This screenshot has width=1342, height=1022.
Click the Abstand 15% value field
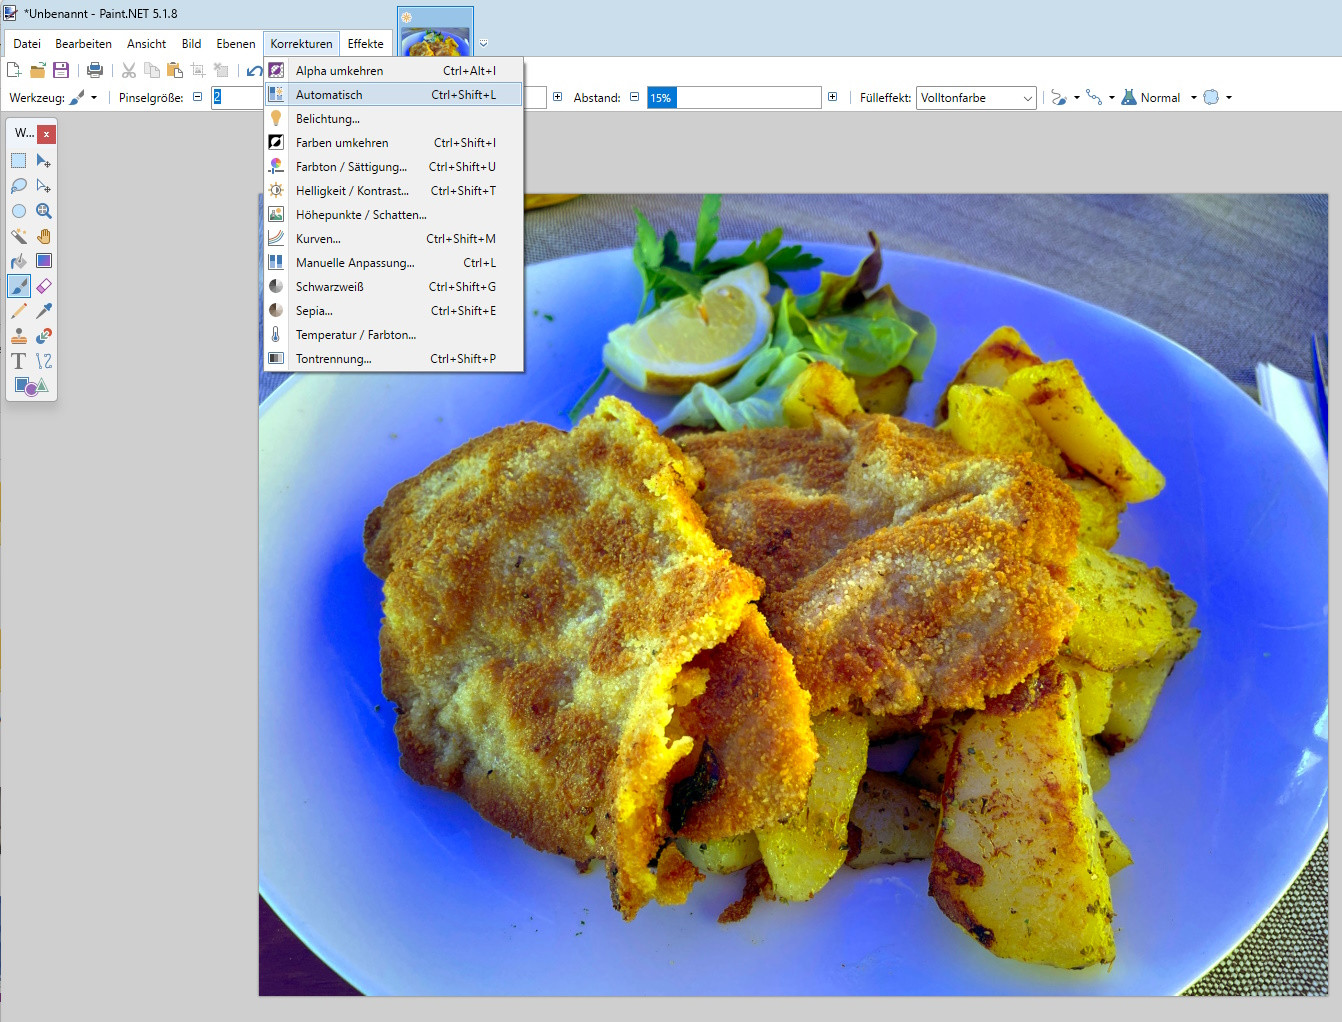(x=734, y=98)
